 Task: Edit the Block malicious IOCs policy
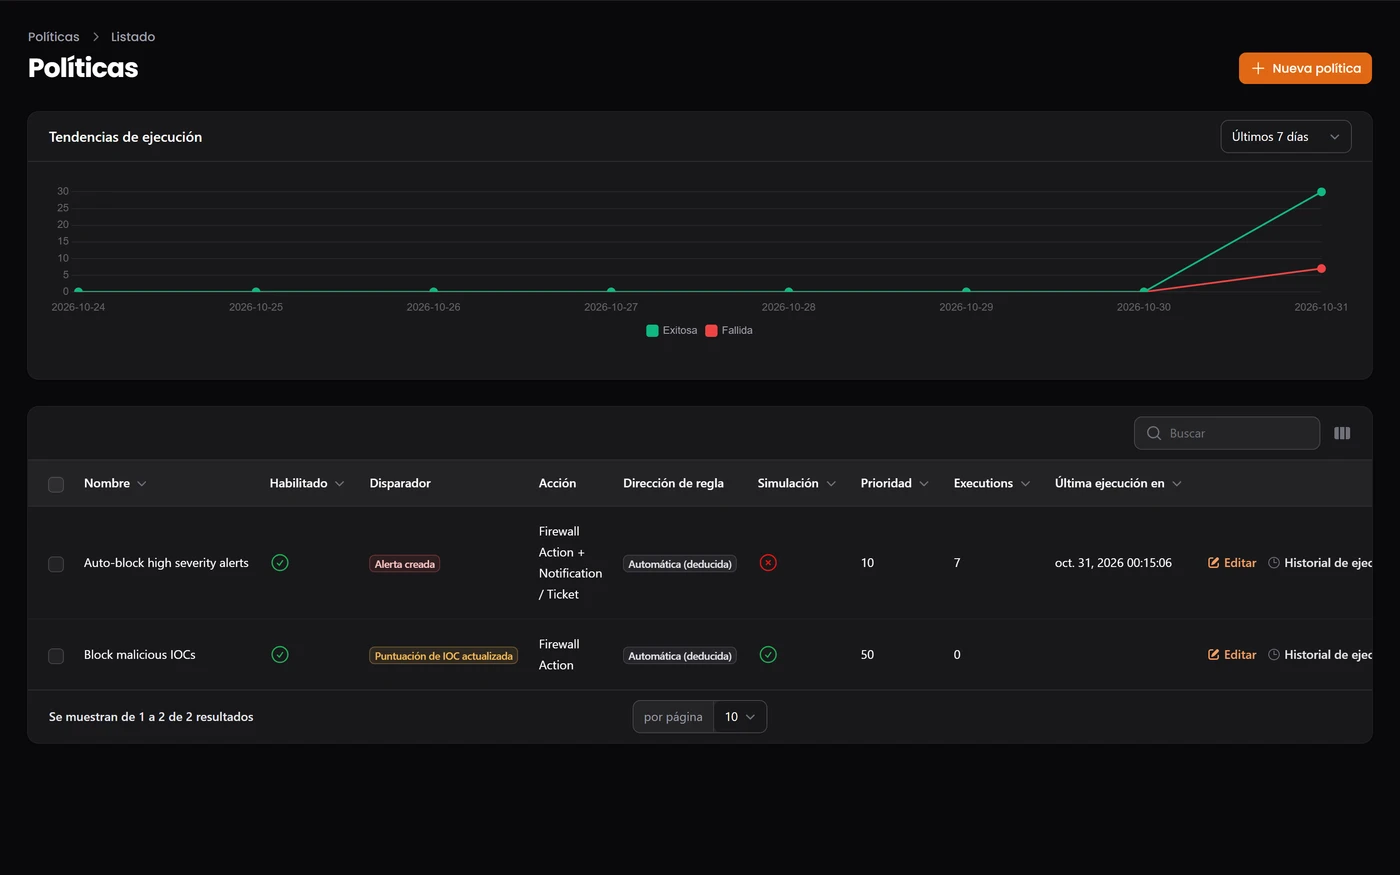coord(1232,655)
